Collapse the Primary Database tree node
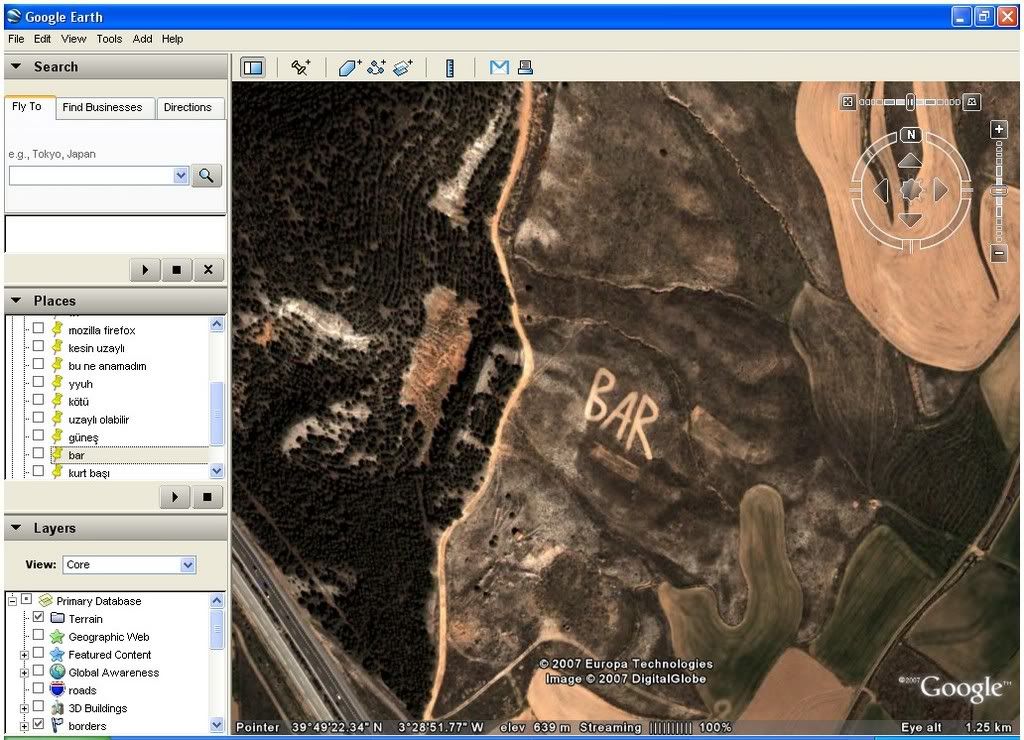This screenshot has width=1024, height=740. pyautogui.click(x=12, y=600)
